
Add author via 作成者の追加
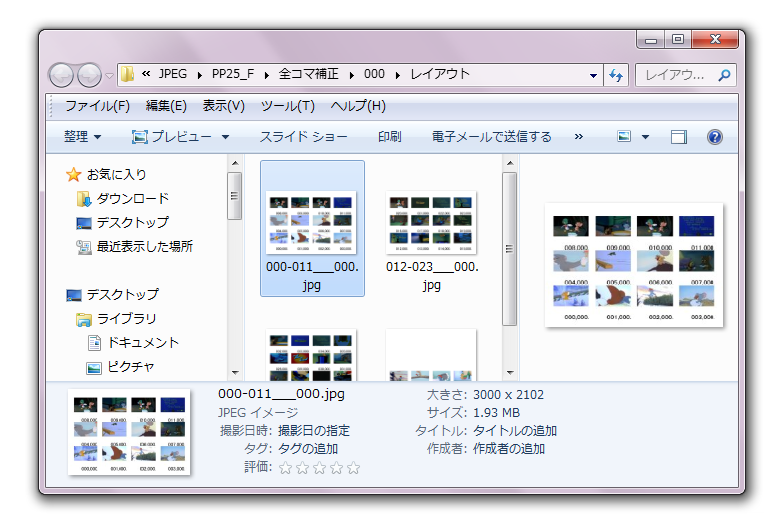click(508, 449)
